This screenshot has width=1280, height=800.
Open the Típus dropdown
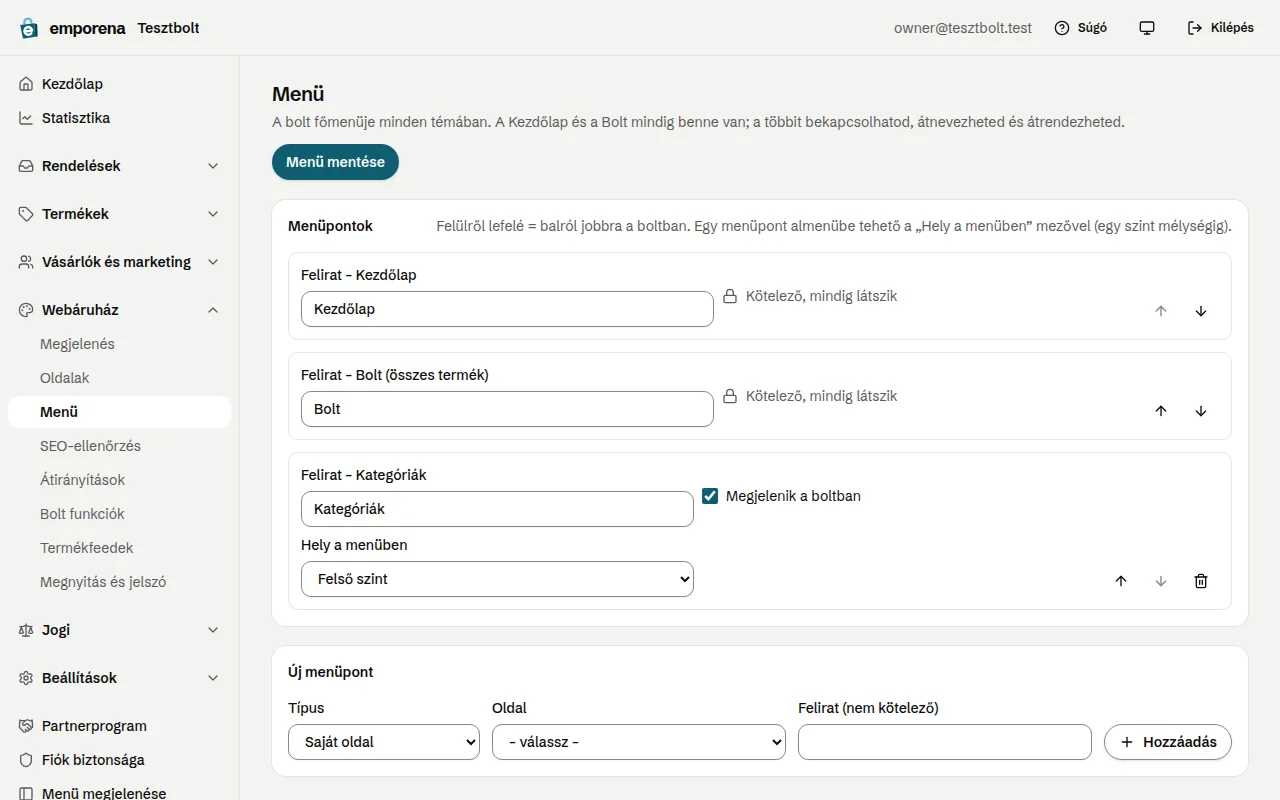point(384,742)
